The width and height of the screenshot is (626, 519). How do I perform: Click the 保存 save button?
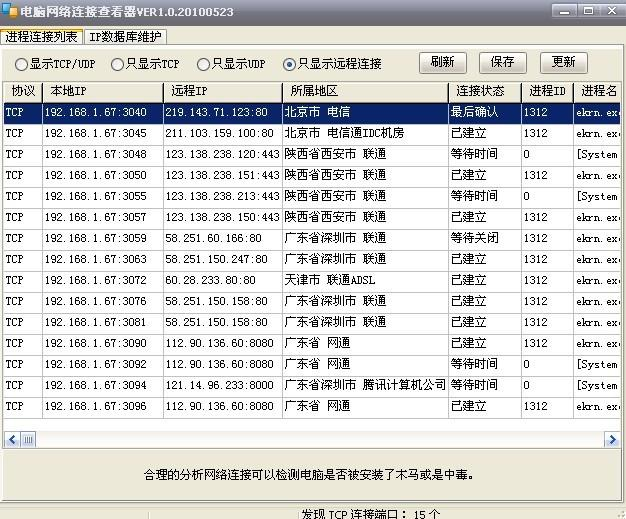(503, 63)
